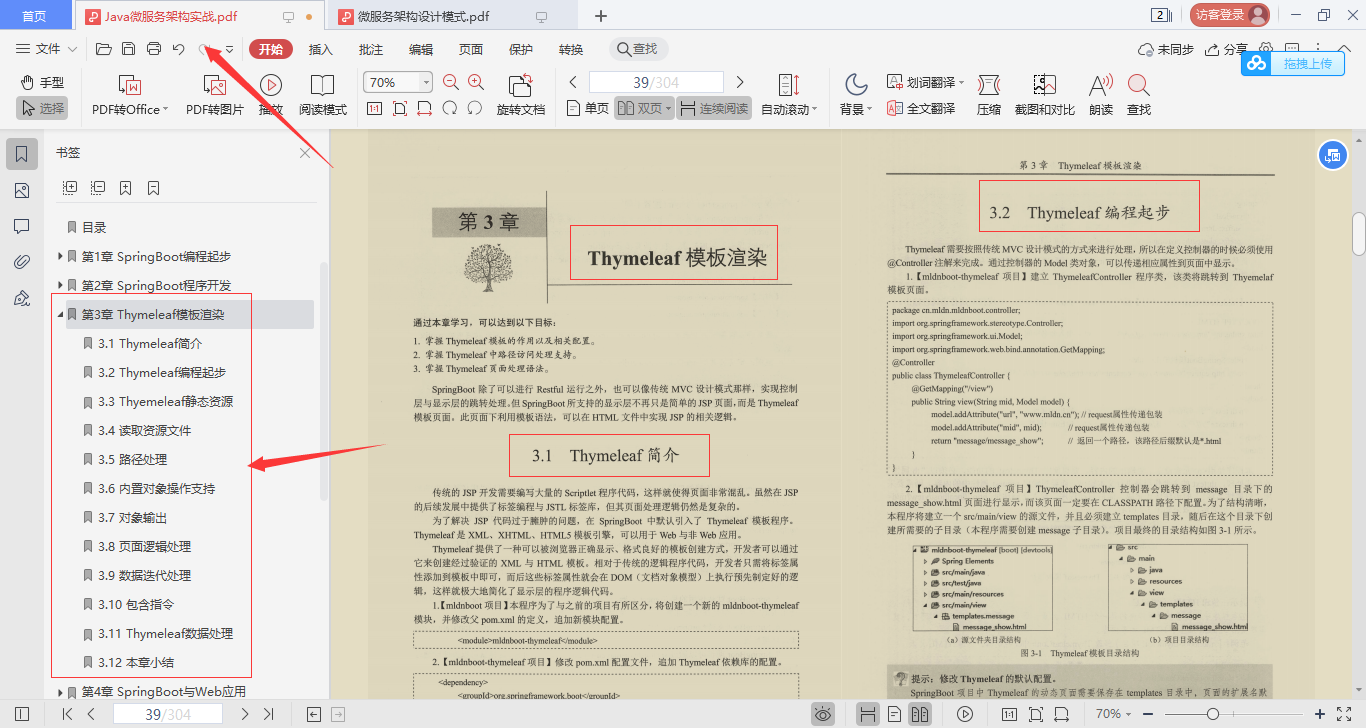The width and height of the screenshot is (1366, 728).
Task: Zoom in with the plus magnifier
Action: click(x=476, y=83)
